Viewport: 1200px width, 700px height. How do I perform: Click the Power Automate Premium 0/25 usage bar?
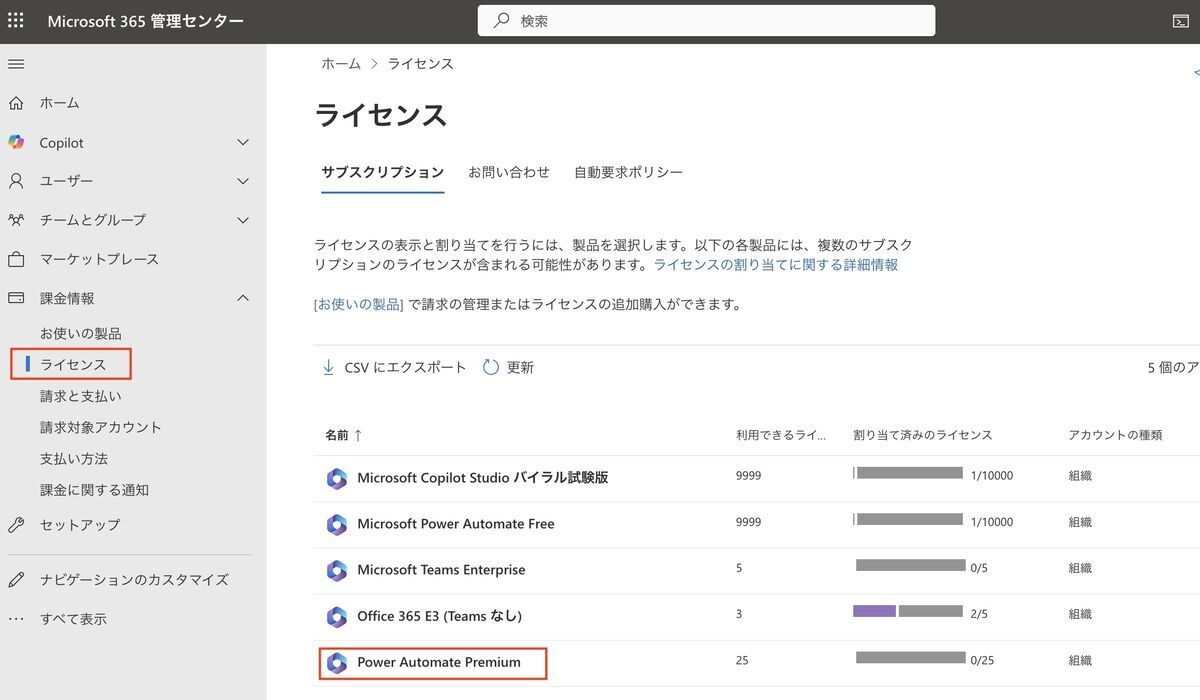tap(910, 658)
